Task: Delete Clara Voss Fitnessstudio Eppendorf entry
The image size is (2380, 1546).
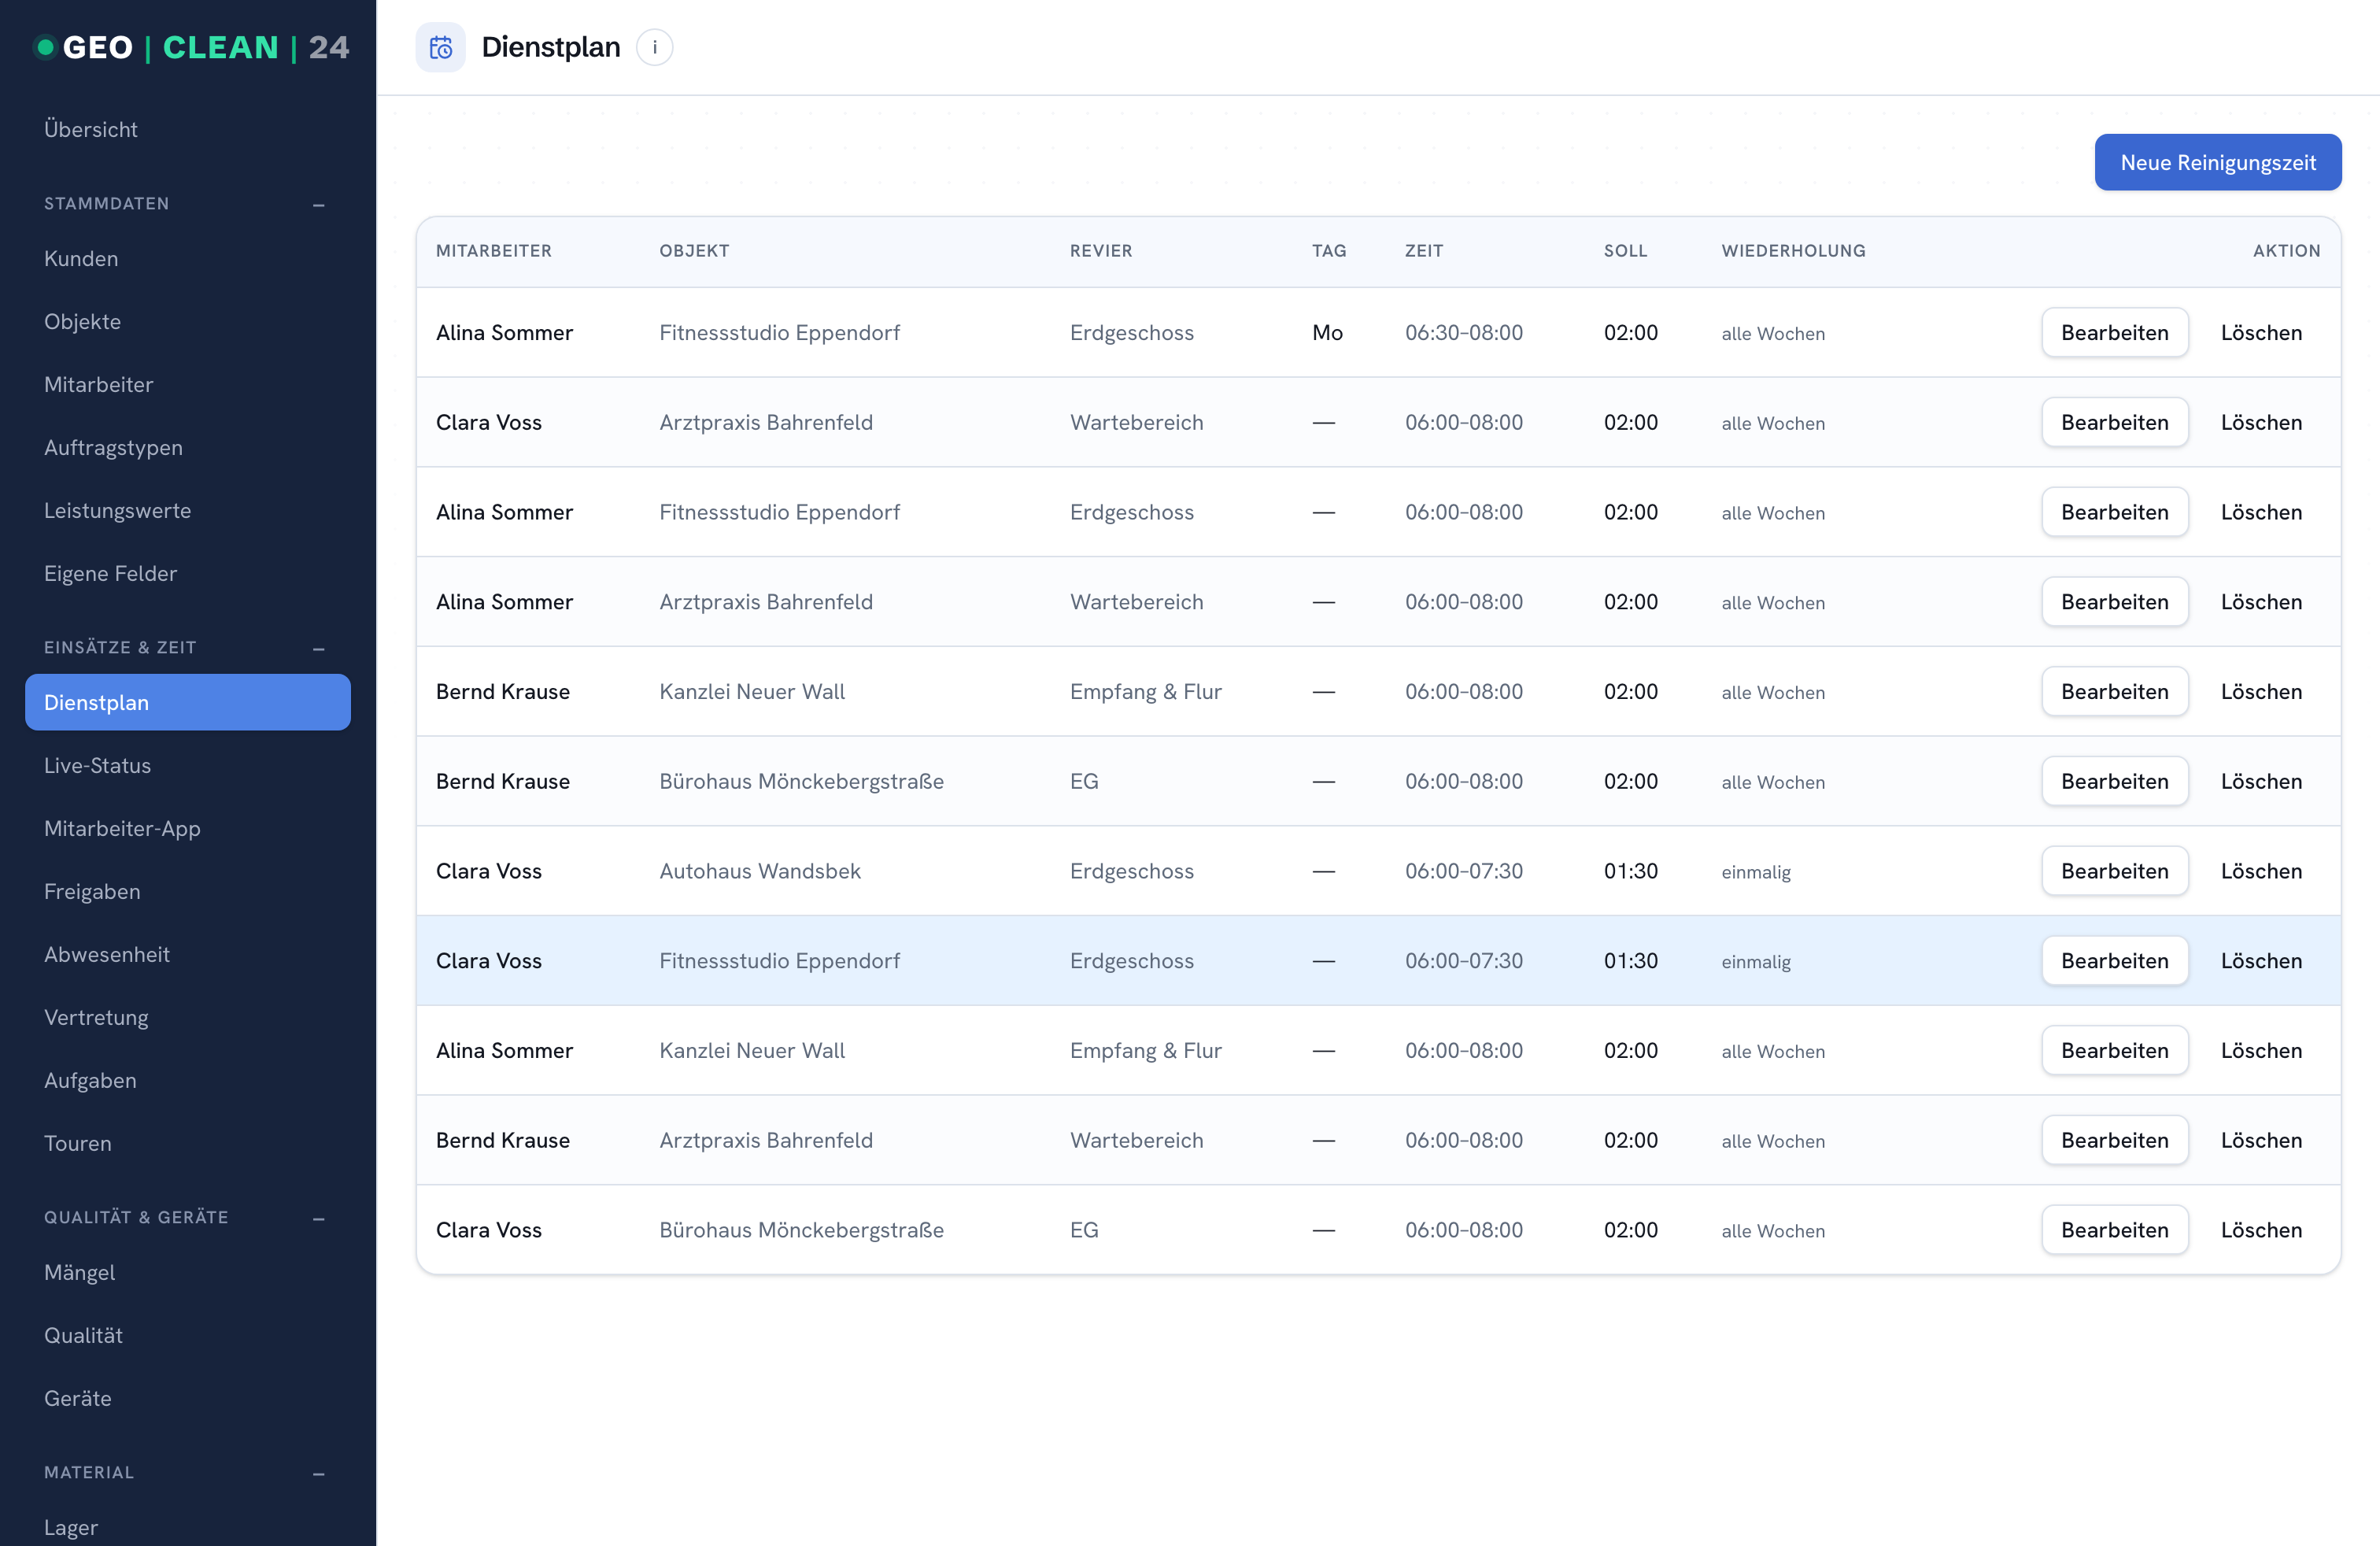Action: [2260, 960]
